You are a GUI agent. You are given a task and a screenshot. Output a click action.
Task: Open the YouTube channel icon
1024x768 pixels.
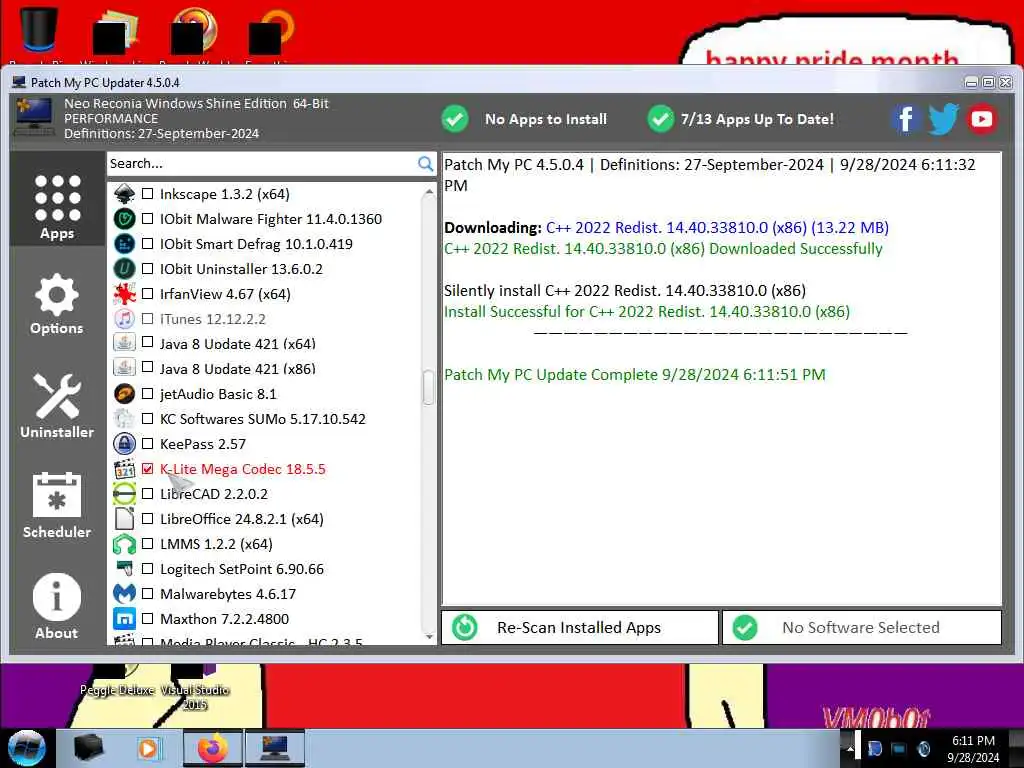click(981, 119)
